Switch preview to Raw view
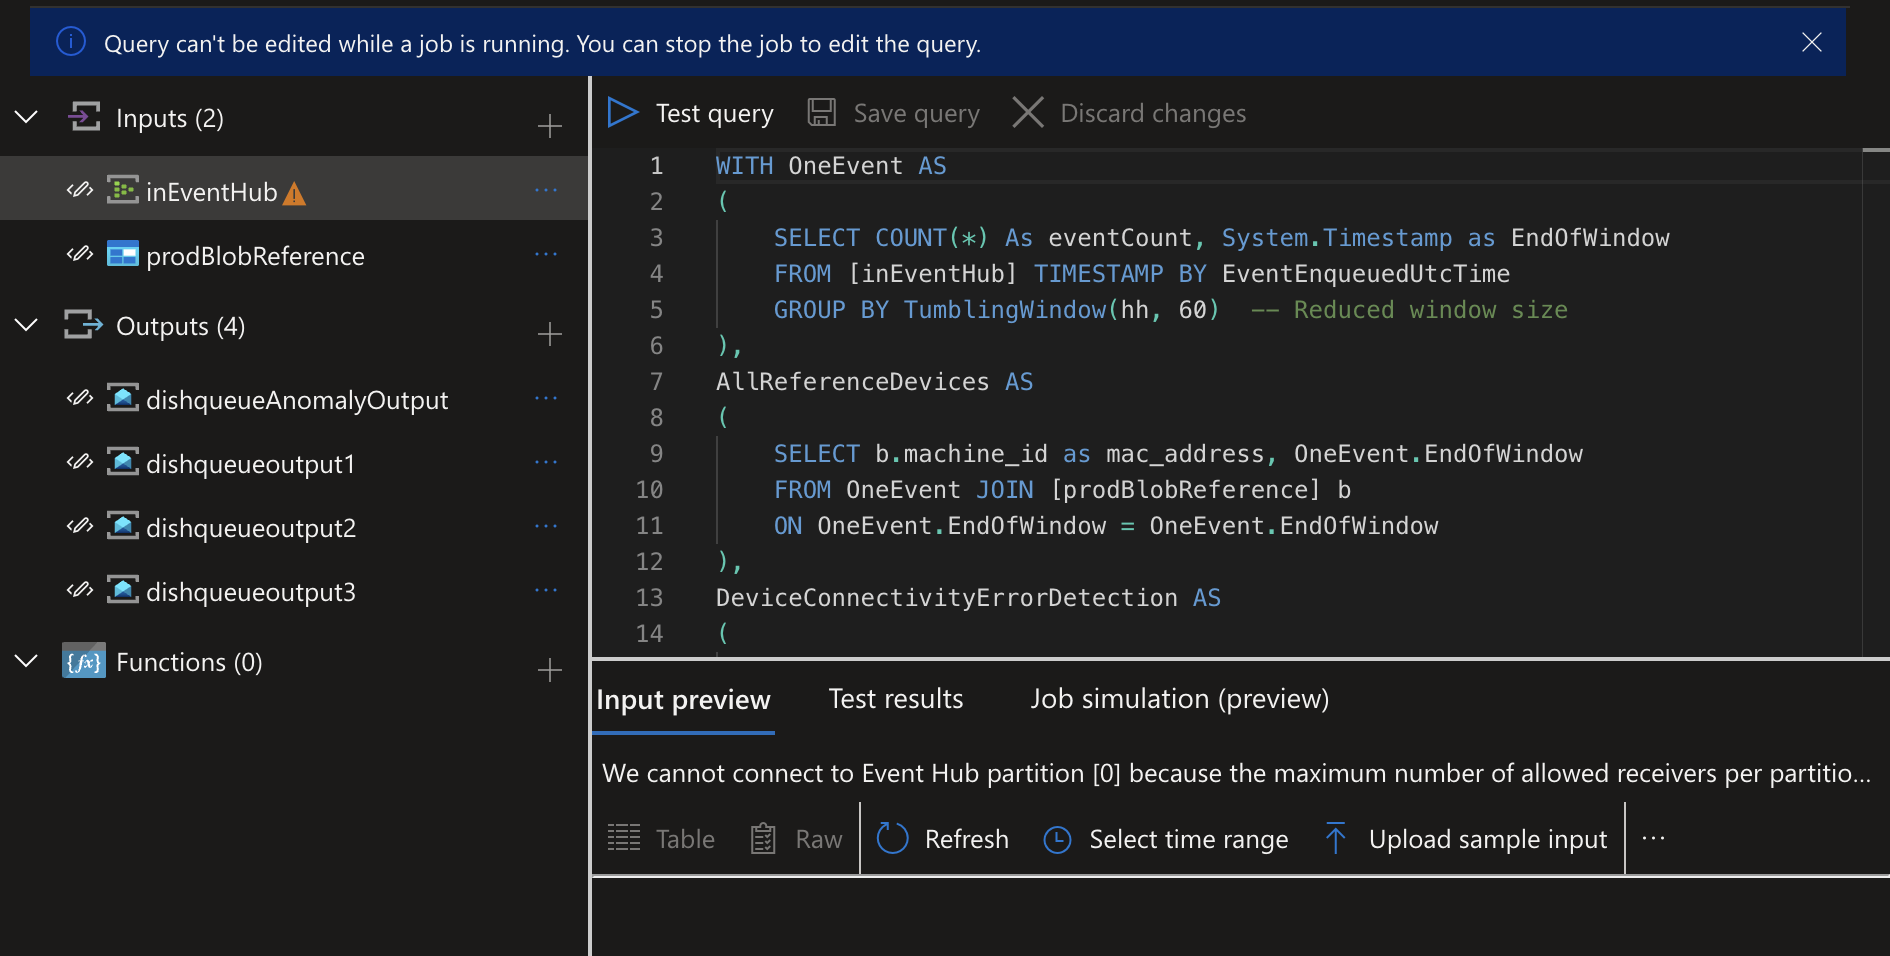 (797, 839)
